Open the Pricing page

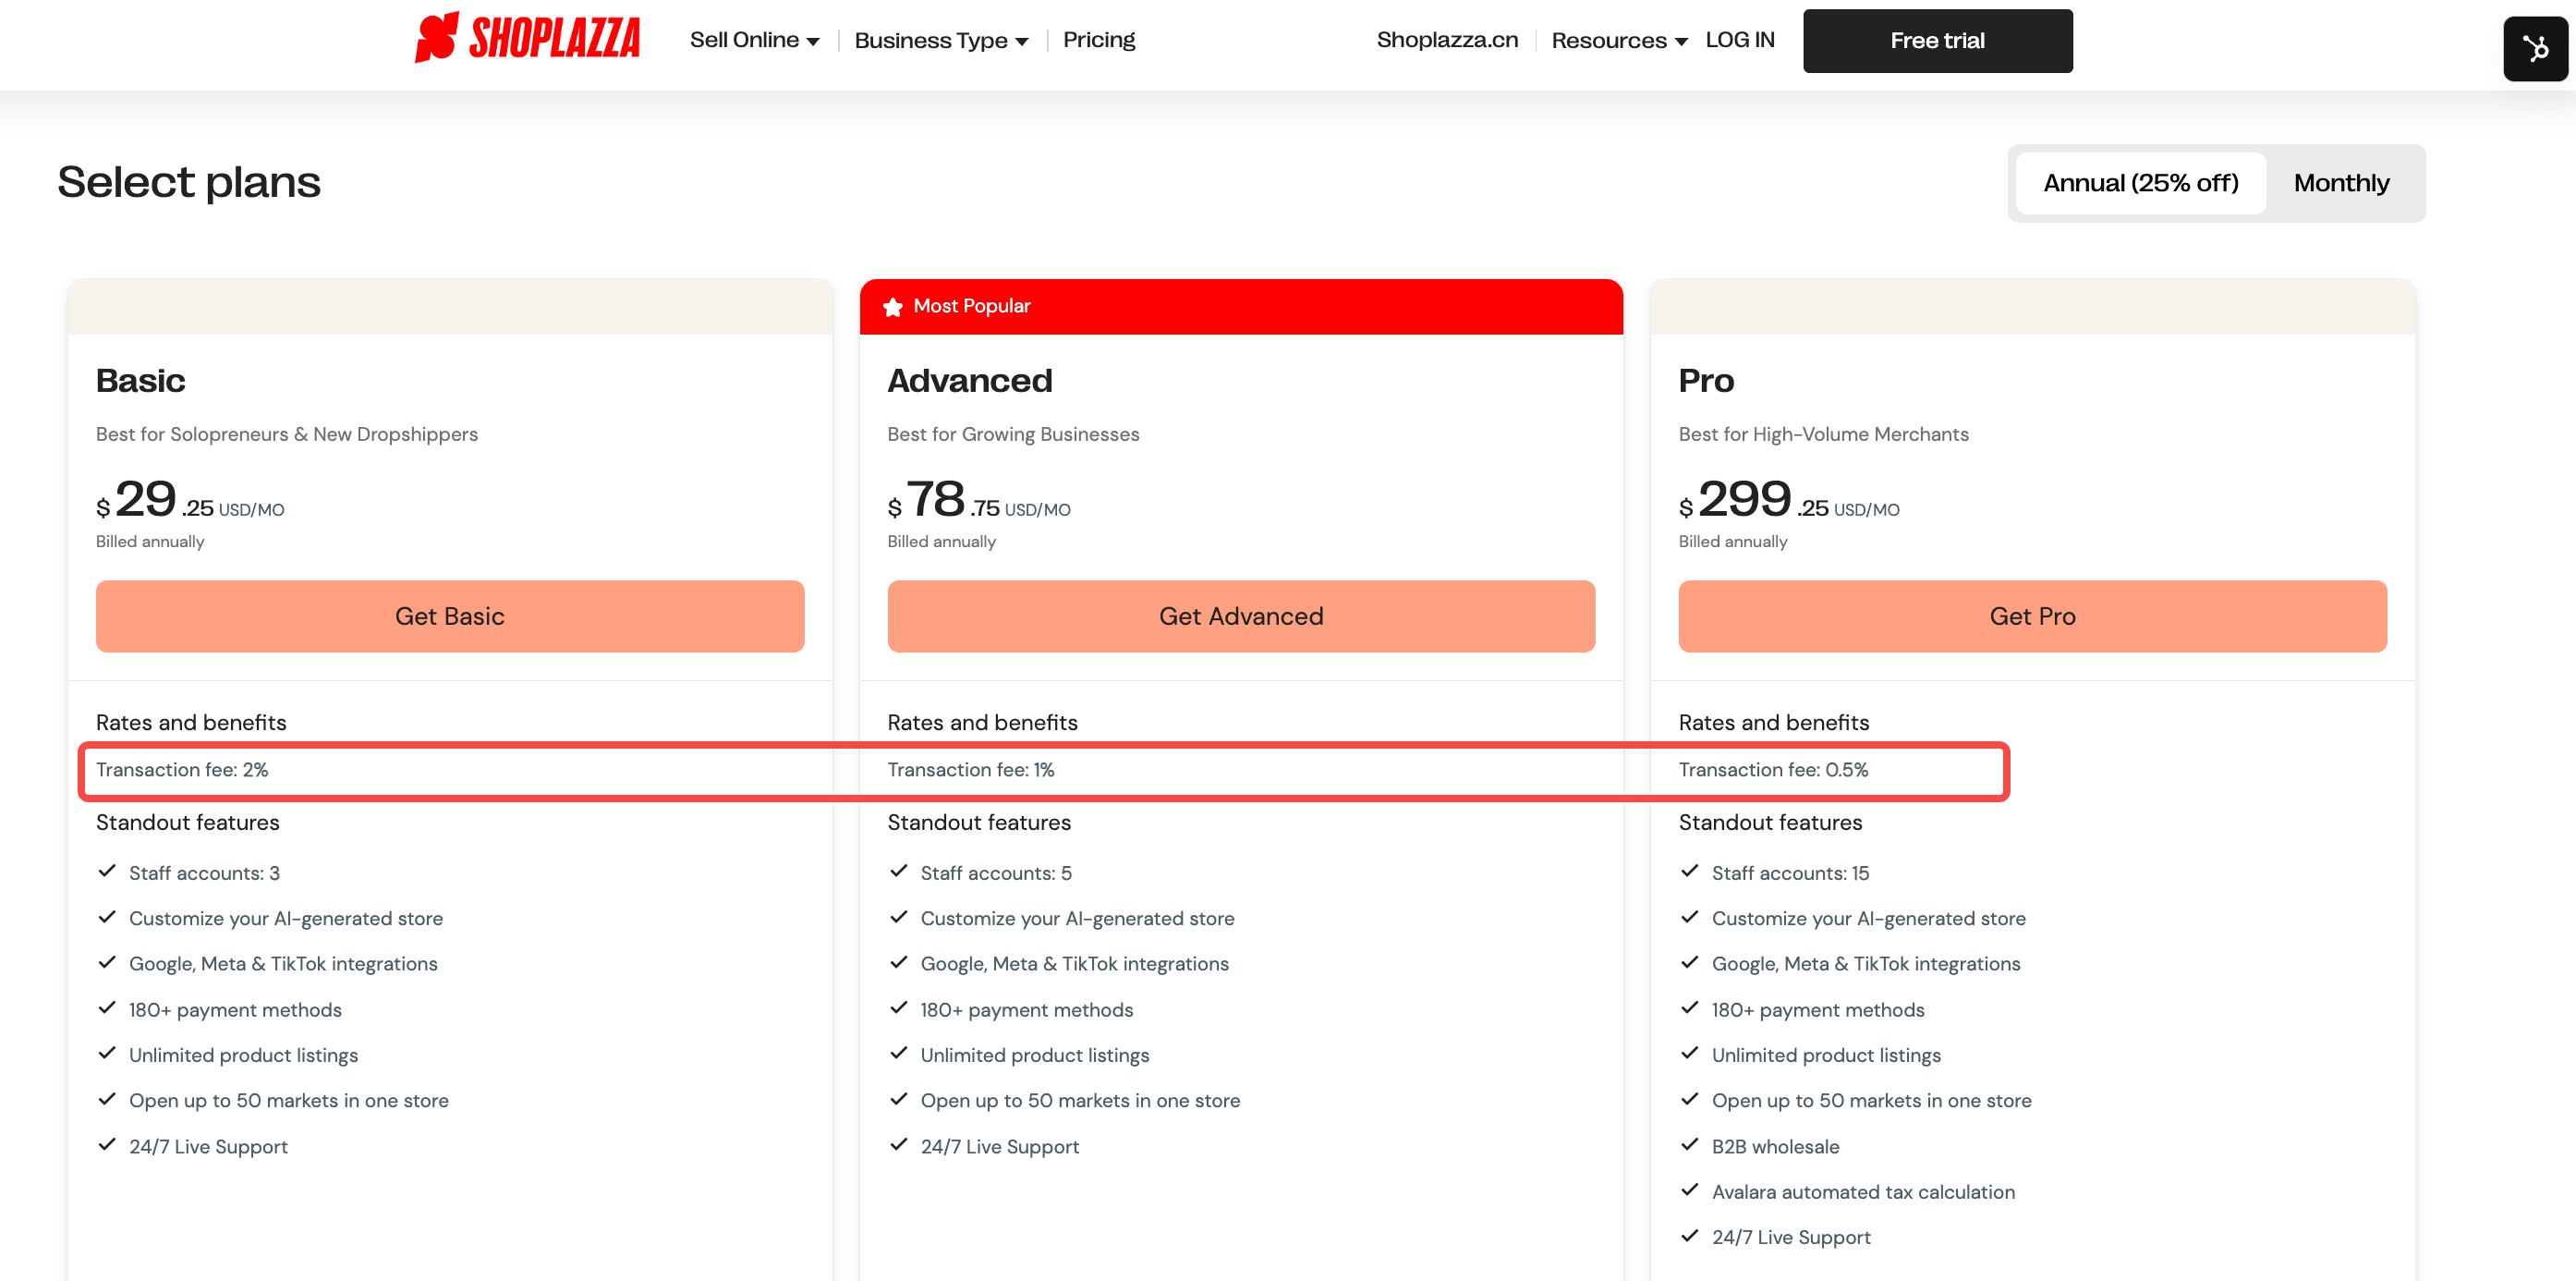coord(1099,40)
